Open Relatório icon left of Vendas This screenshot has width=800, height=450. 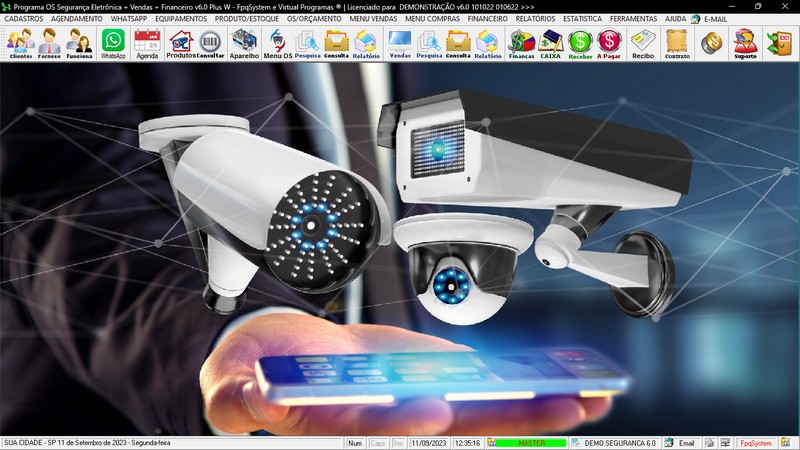point(366,44)
